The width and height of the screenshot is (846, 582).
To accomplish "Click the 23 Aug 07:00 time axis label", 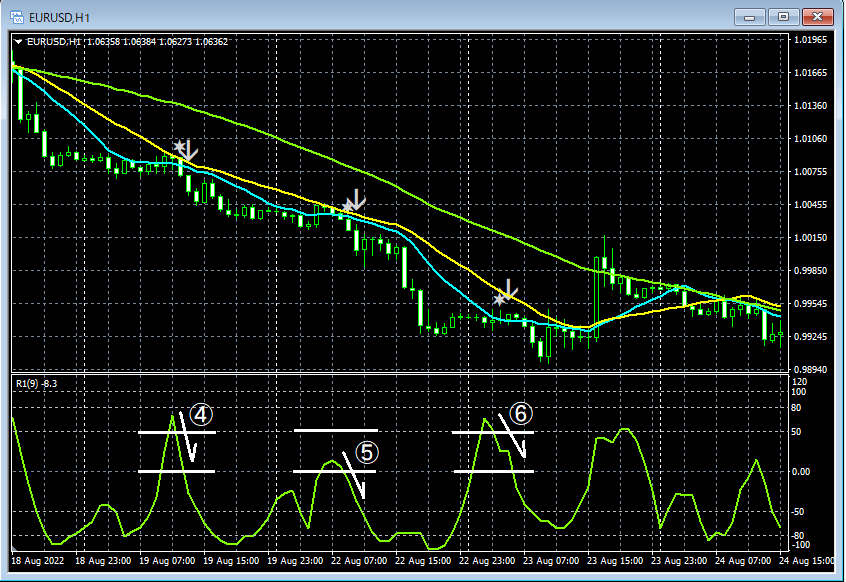I will point(551,561).
